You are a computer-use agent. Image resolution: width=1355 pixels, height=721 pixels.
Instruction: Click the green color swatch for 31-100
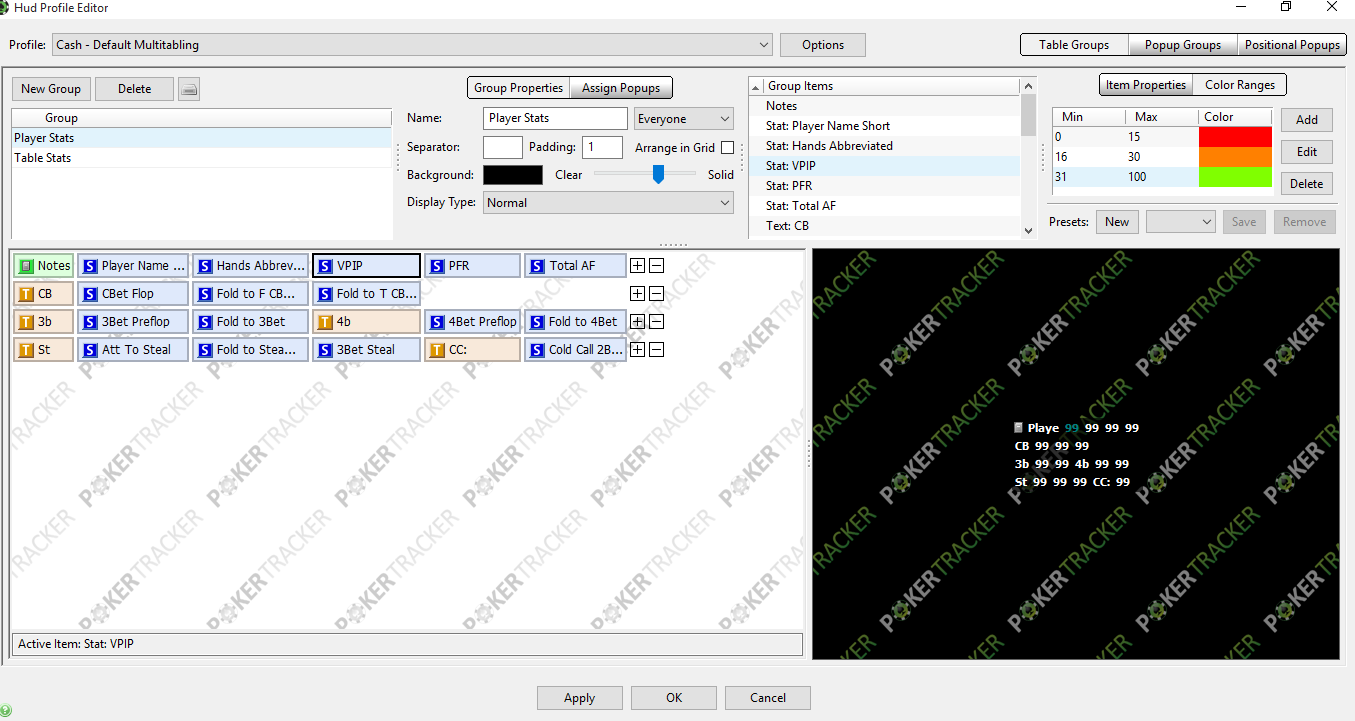(1235, 177)
